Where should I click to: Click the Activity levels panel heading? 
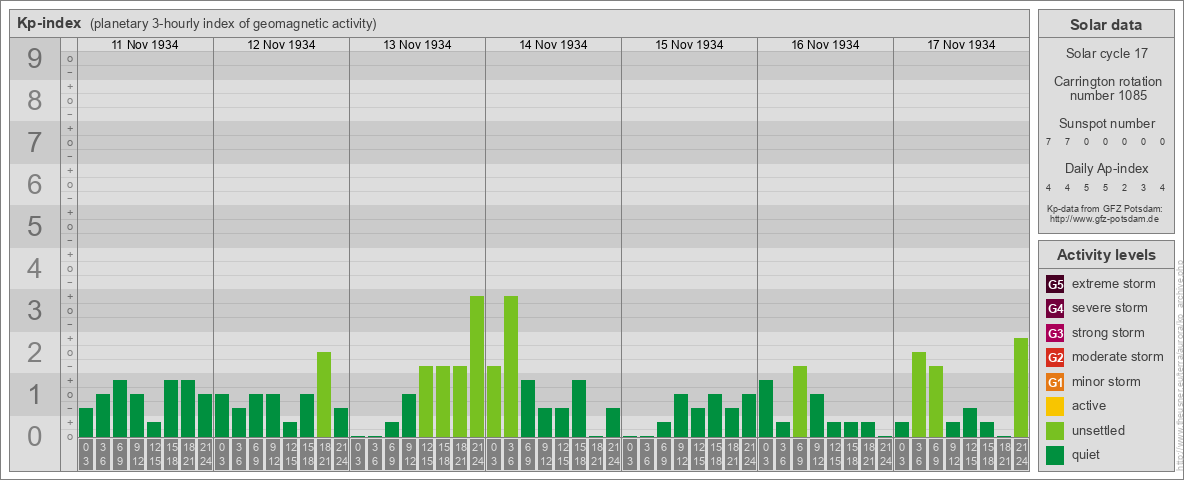[1105, 255]
